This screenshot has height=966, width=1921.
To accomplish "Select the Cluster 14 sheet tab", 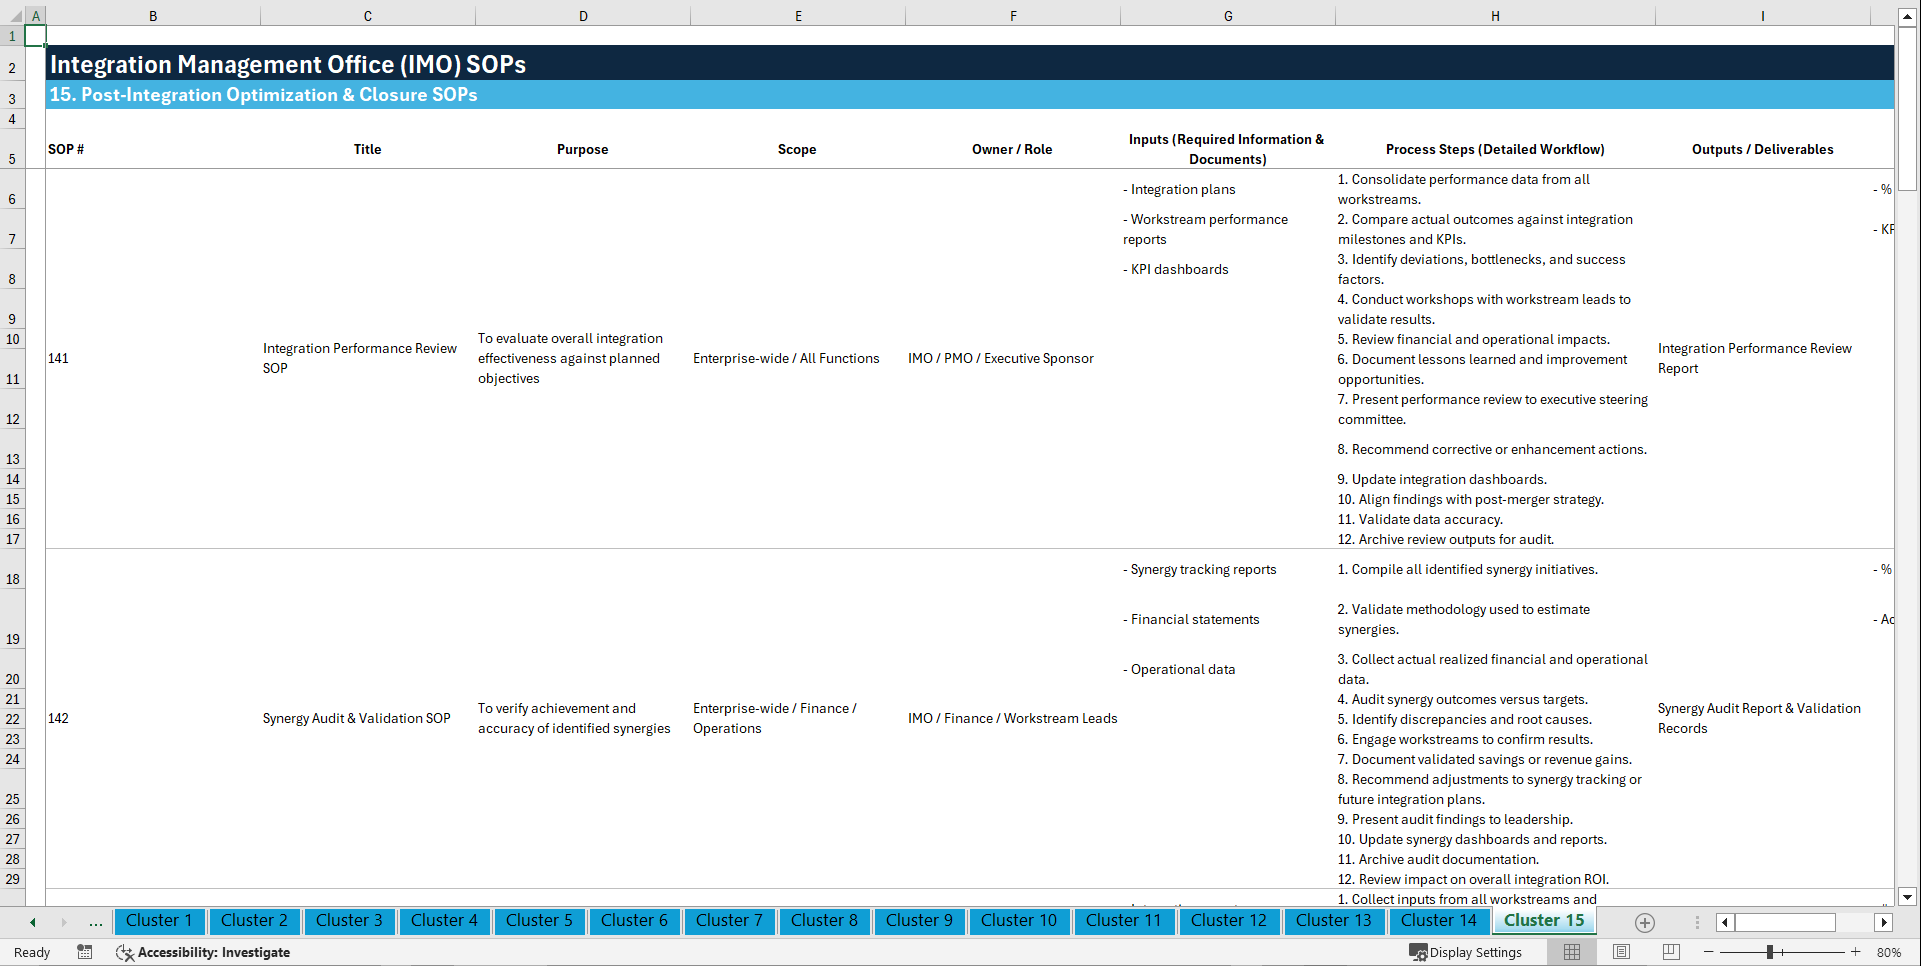I will (x=1438, y=921).
